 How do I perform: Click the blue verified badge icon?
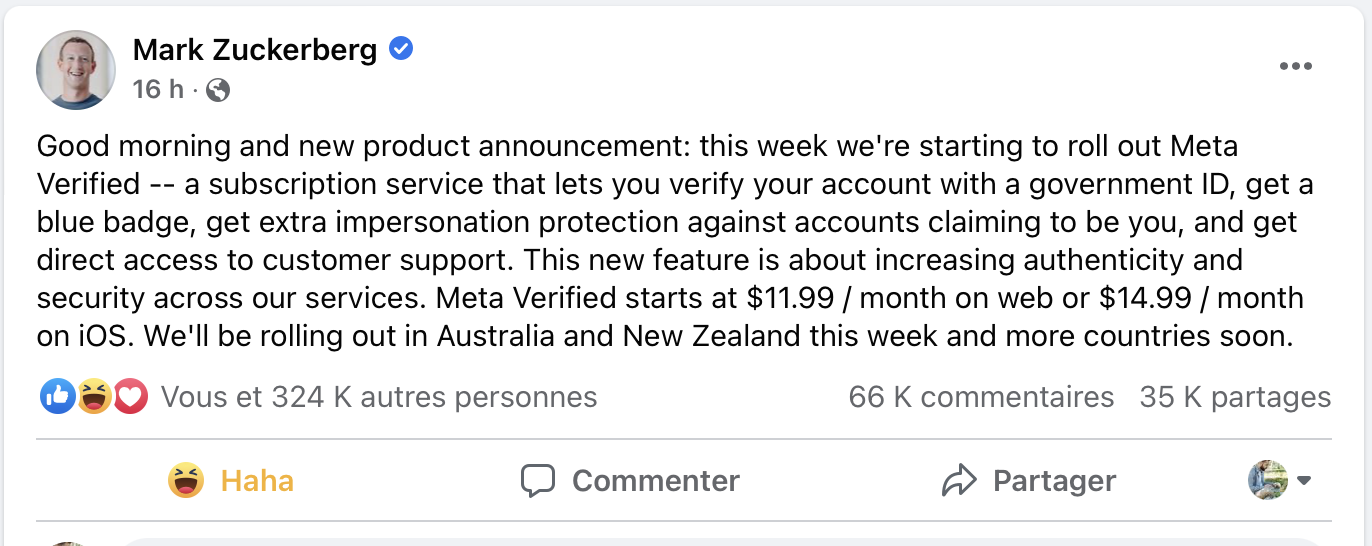tap(401, 48)
